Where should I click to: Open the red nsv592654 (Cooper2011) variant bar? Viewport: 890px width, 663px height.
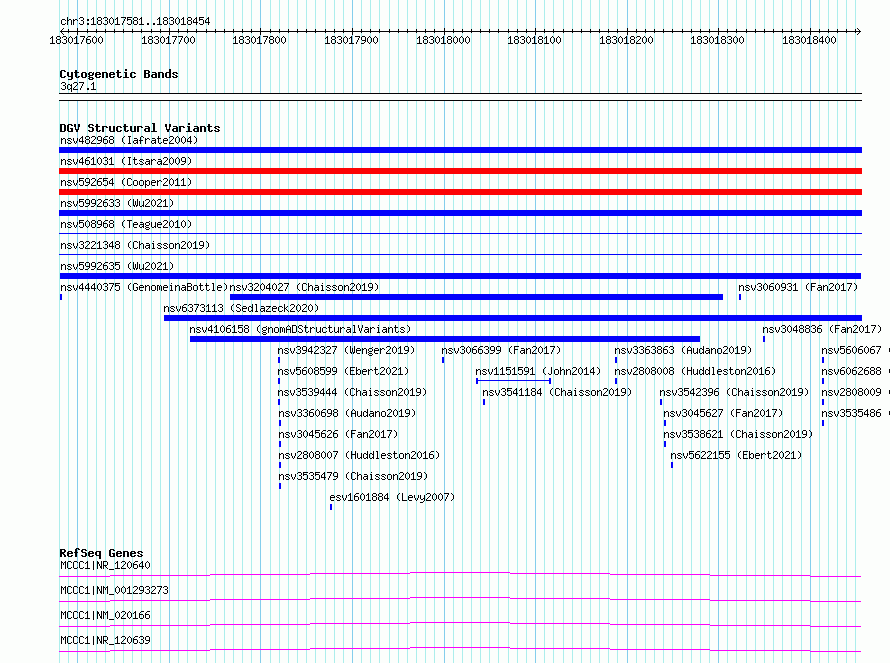pos(460,192)
